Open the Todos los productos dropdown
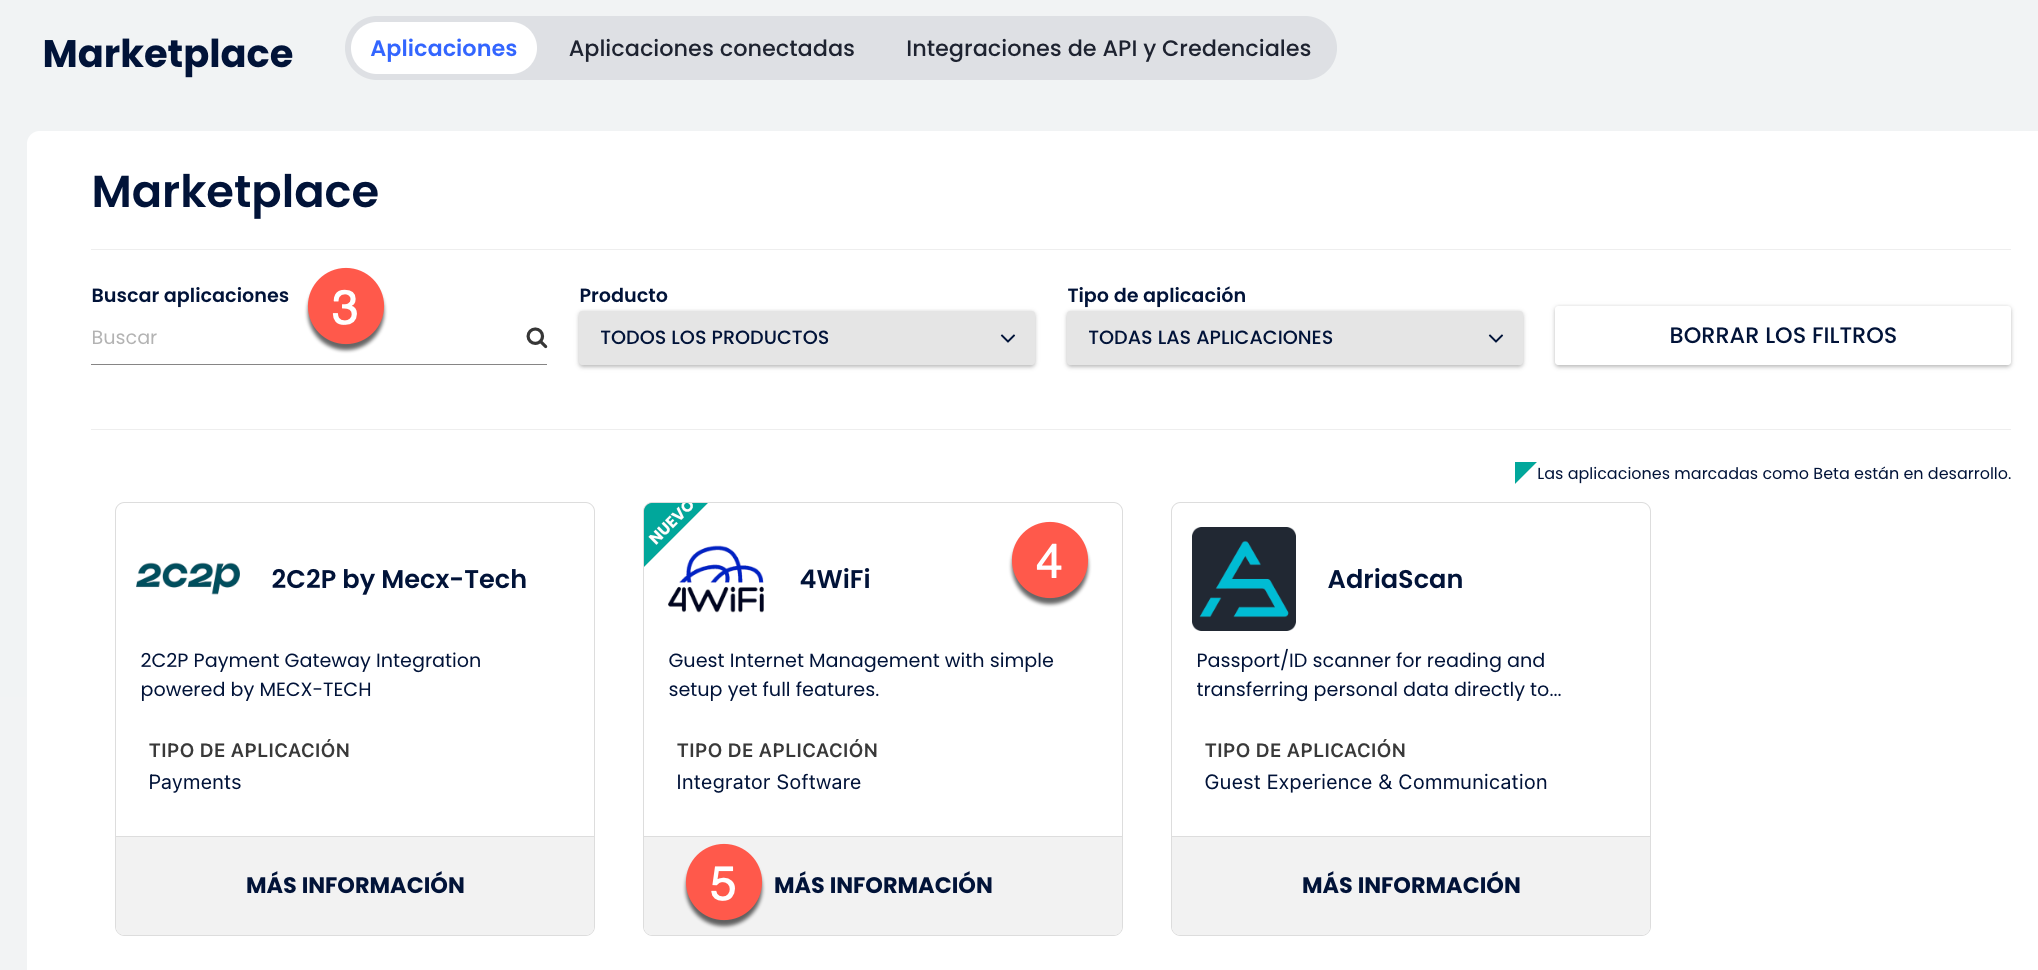This screenshot has height=970, width=2038. click(806, 338)
